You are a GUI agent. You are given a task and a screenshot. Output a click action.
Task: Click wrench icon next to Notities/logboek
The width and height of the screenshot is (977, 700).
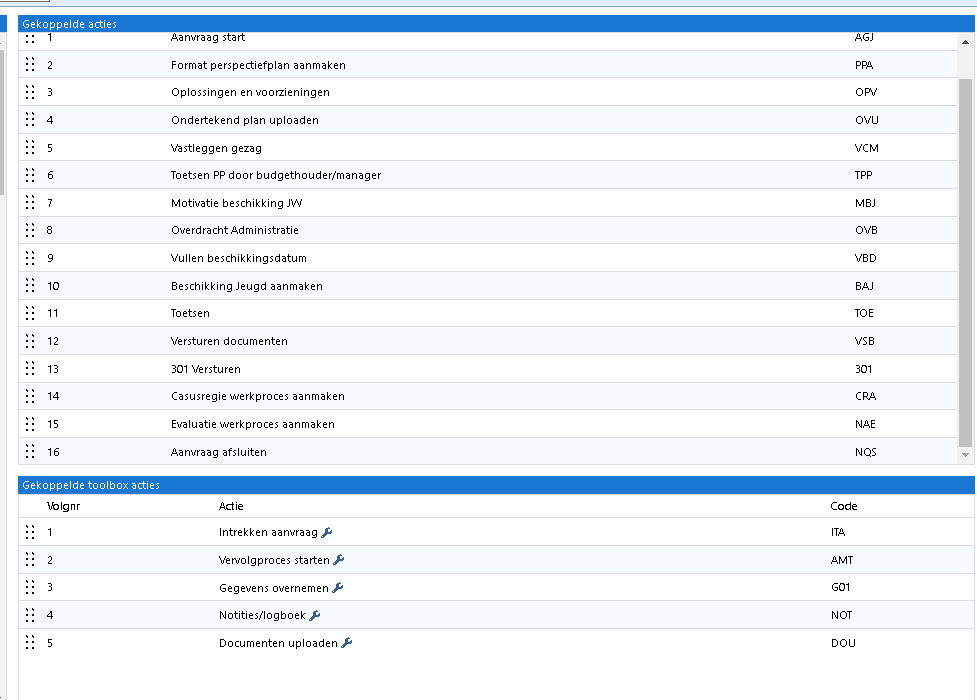tap(315, 615)
